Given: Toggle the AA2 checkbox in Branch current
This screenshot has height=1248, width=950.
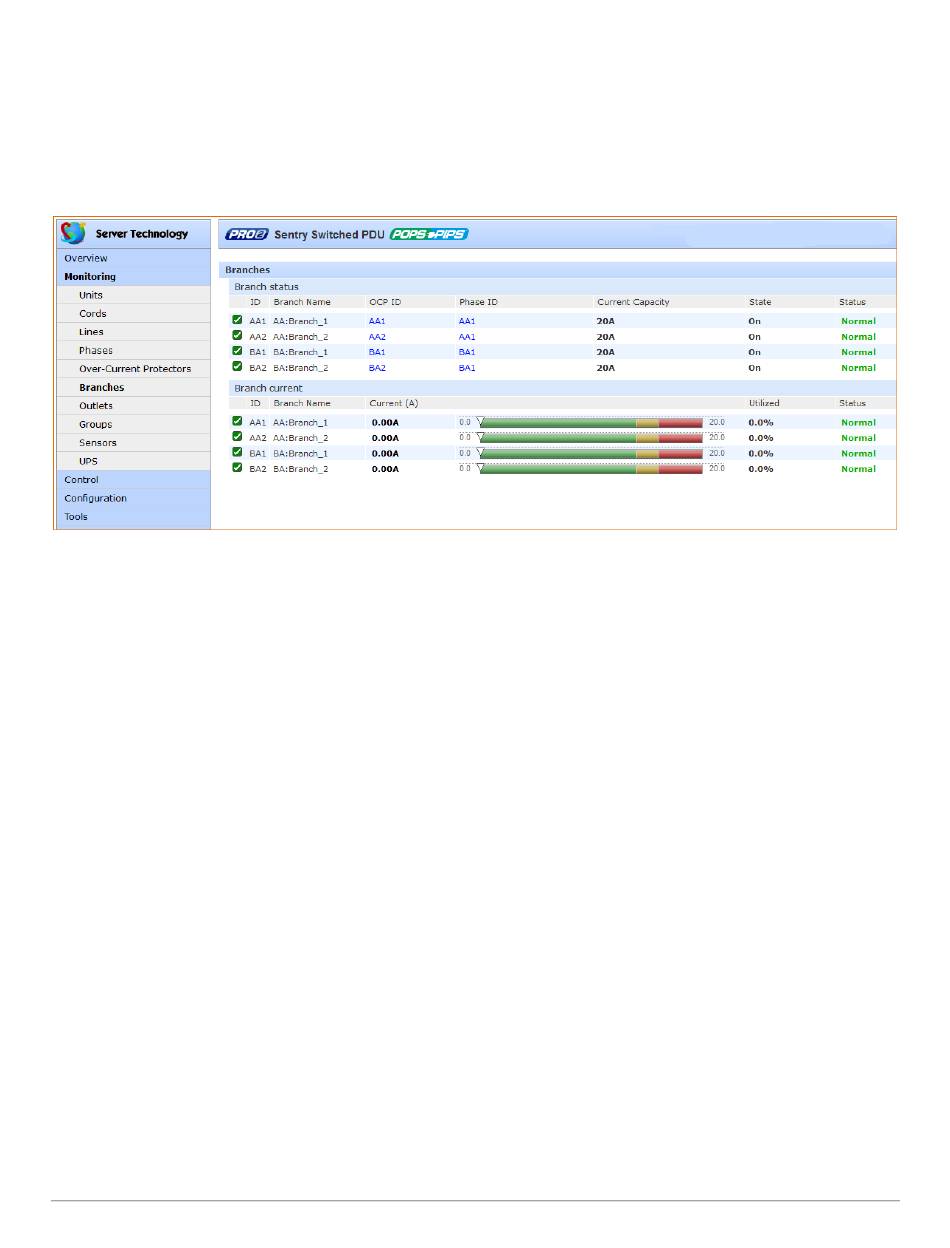Looking at the screenshot, I should pos(237,437).
